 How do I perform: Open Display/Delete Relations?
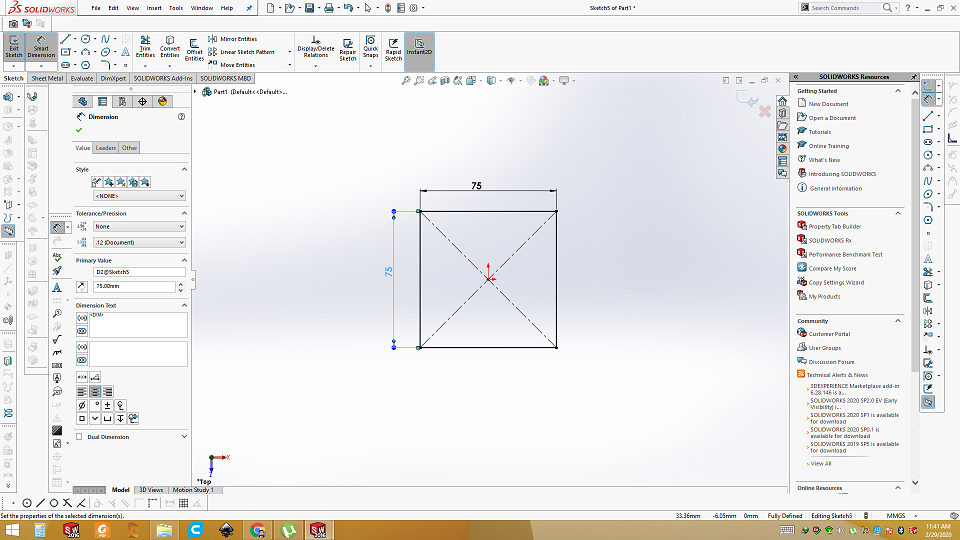pos(316,48)
